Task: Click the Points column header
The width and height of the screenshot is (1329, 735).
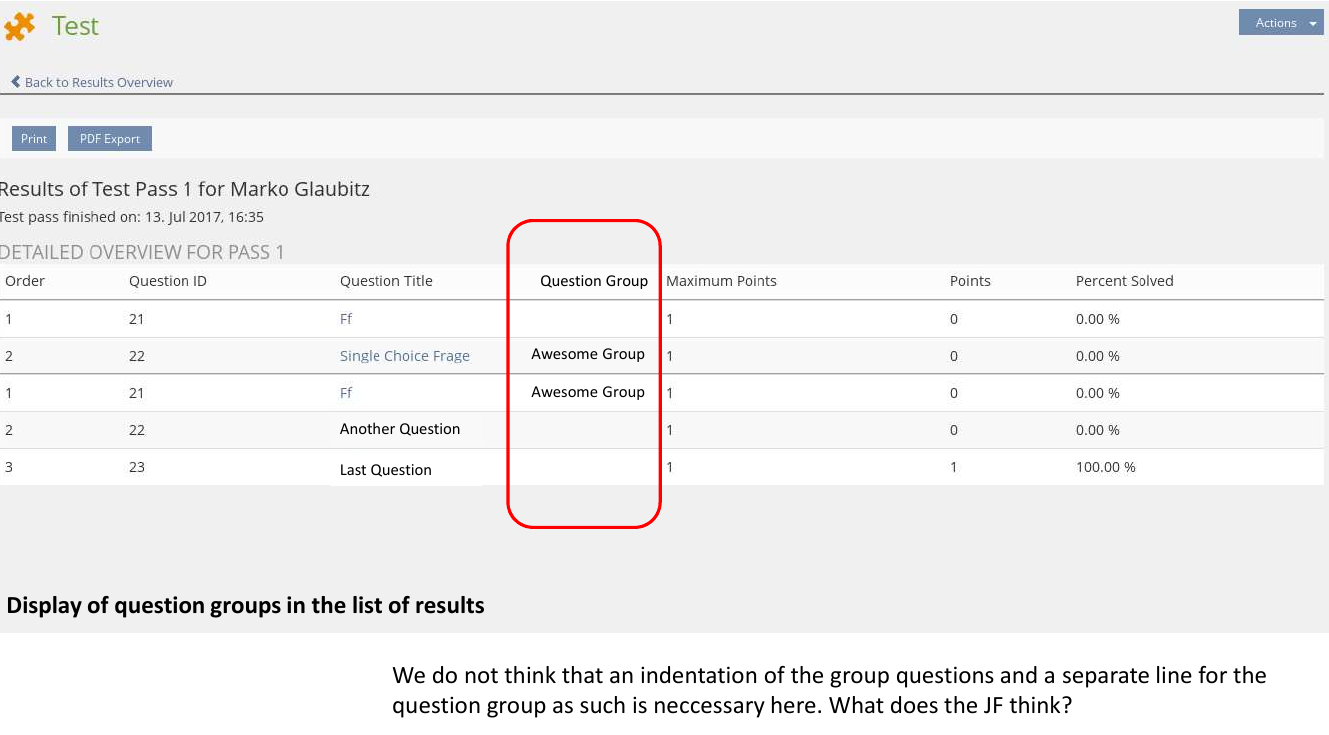Action: (969, 281)
